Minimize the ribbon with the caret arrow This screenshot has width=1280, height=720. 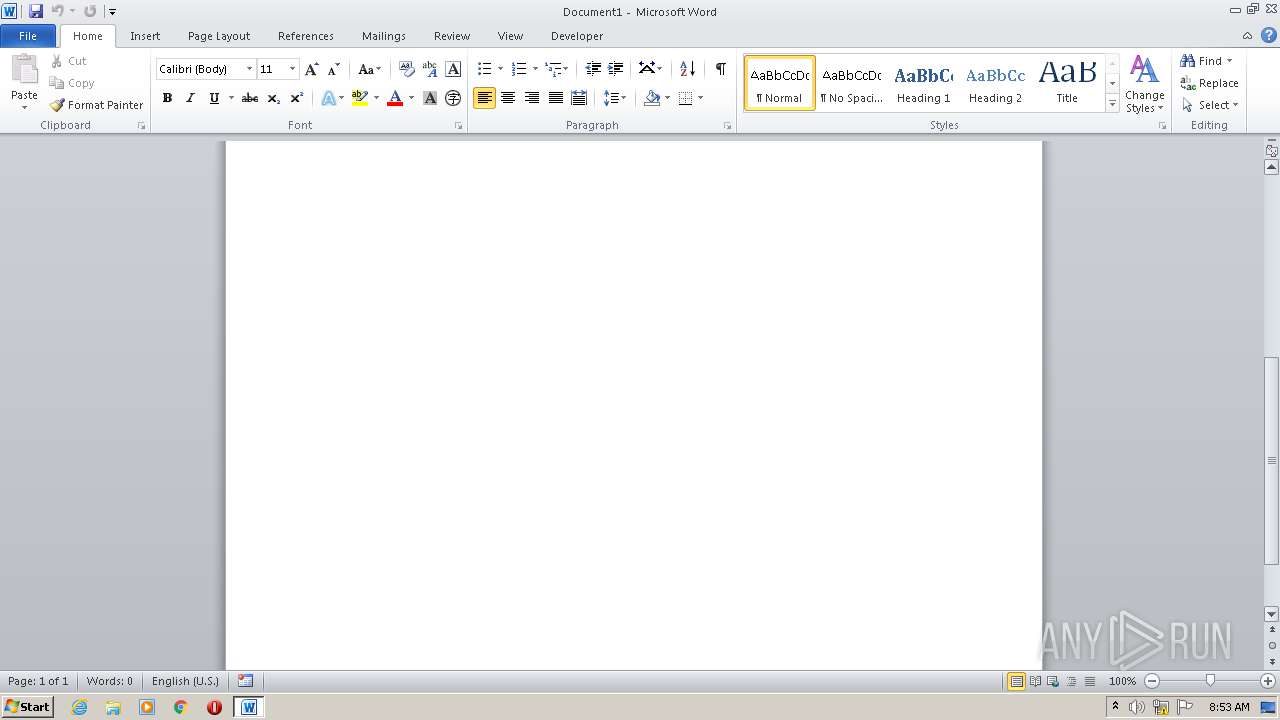coord(1248,35)
